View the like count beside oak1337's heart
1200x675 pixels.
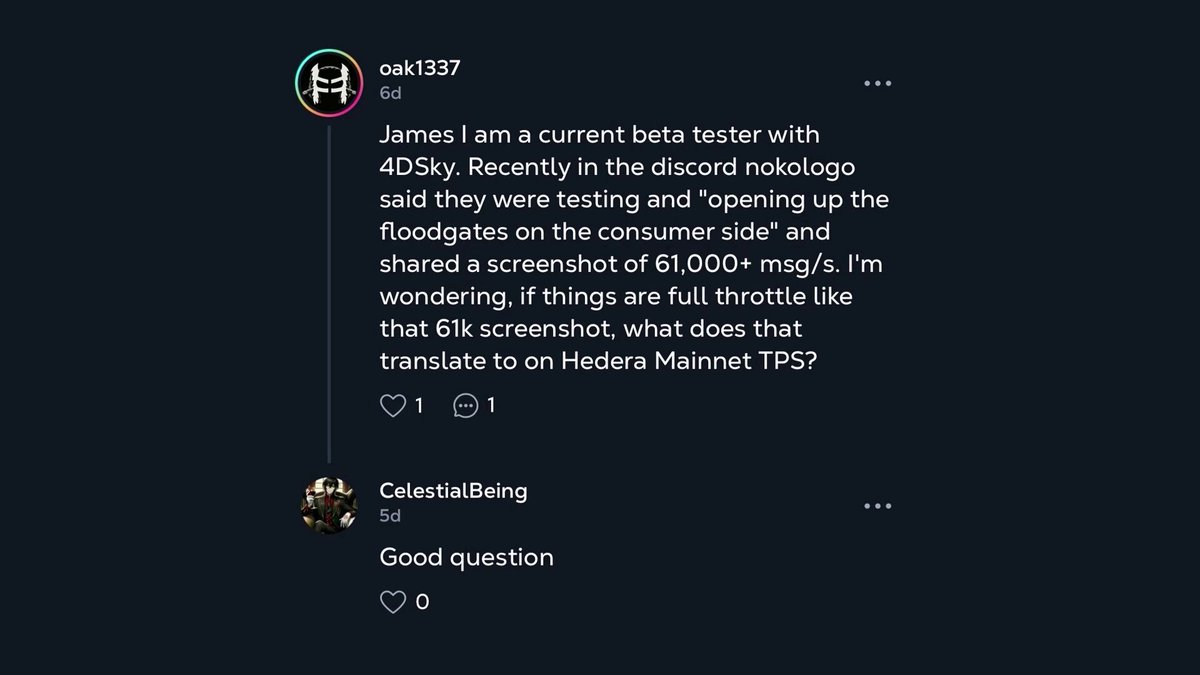419,405
